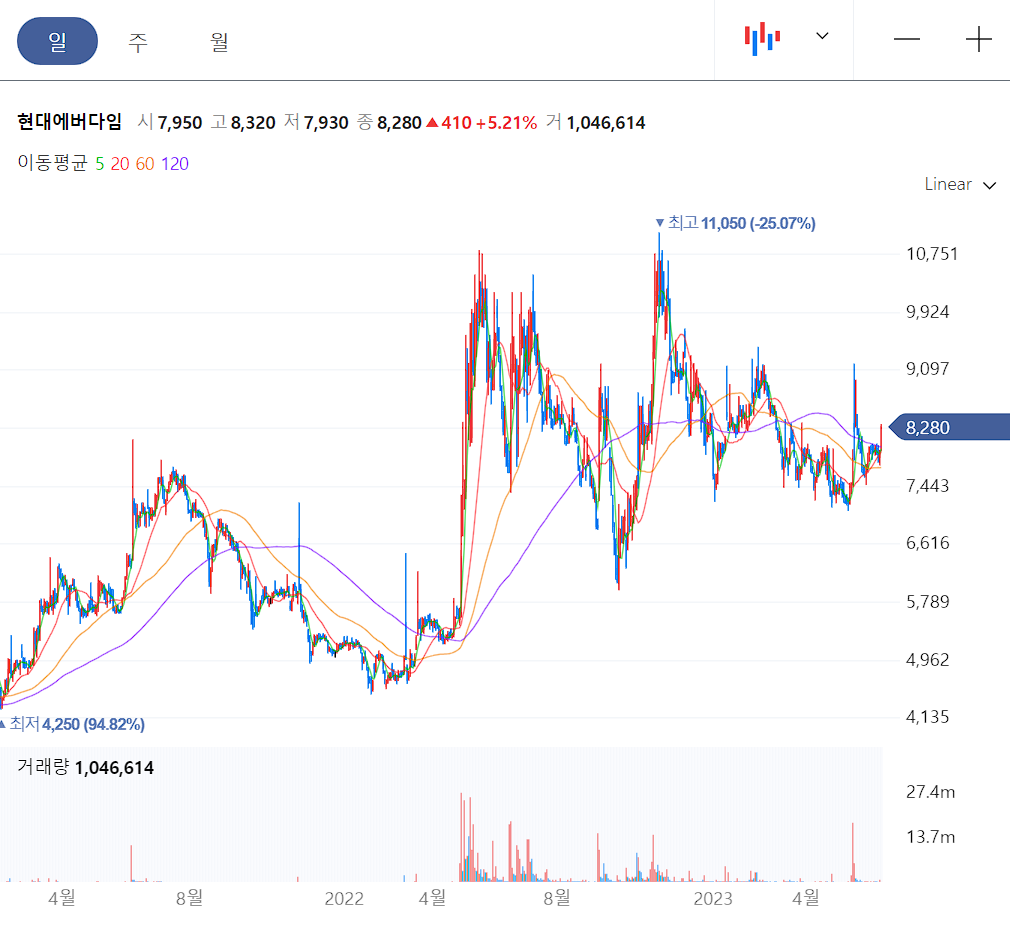Toggle the 20-day moving average line
Viewport: 1010px width, 932px height.
[120, 164]
